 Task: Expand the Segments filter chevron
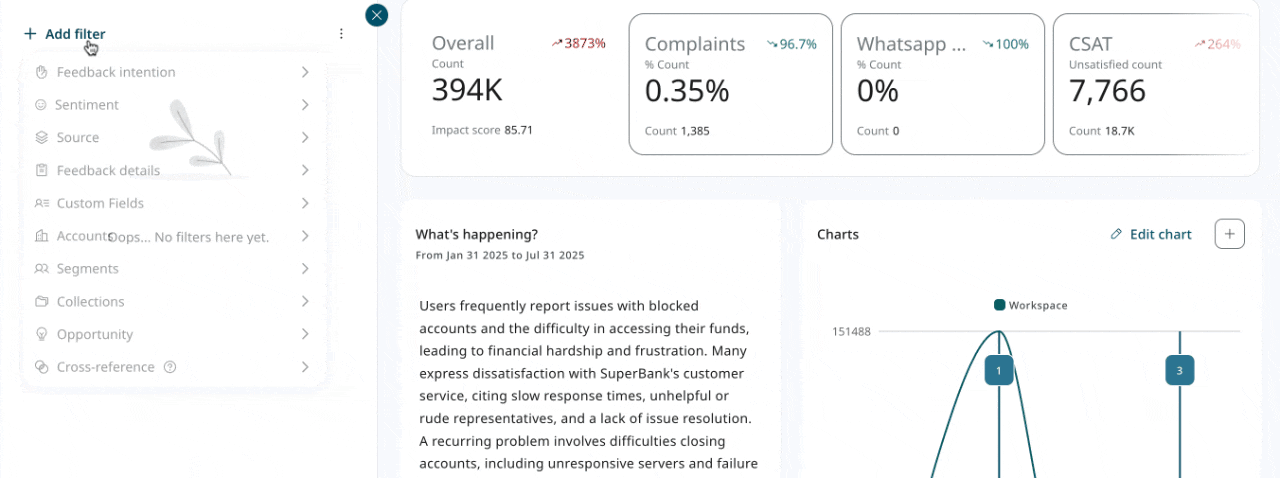point(304,269)
